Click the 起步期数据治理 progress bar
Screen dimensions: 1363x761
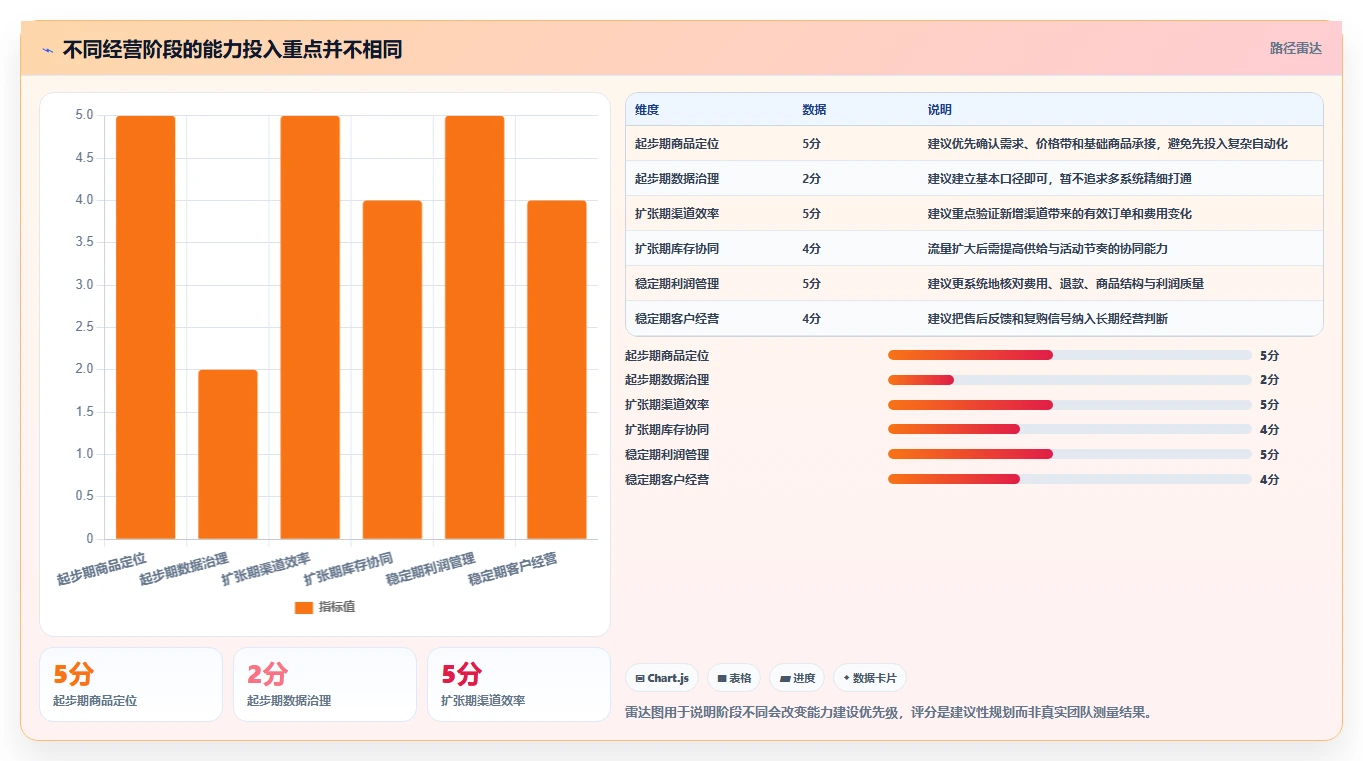tap(1070, 380)
